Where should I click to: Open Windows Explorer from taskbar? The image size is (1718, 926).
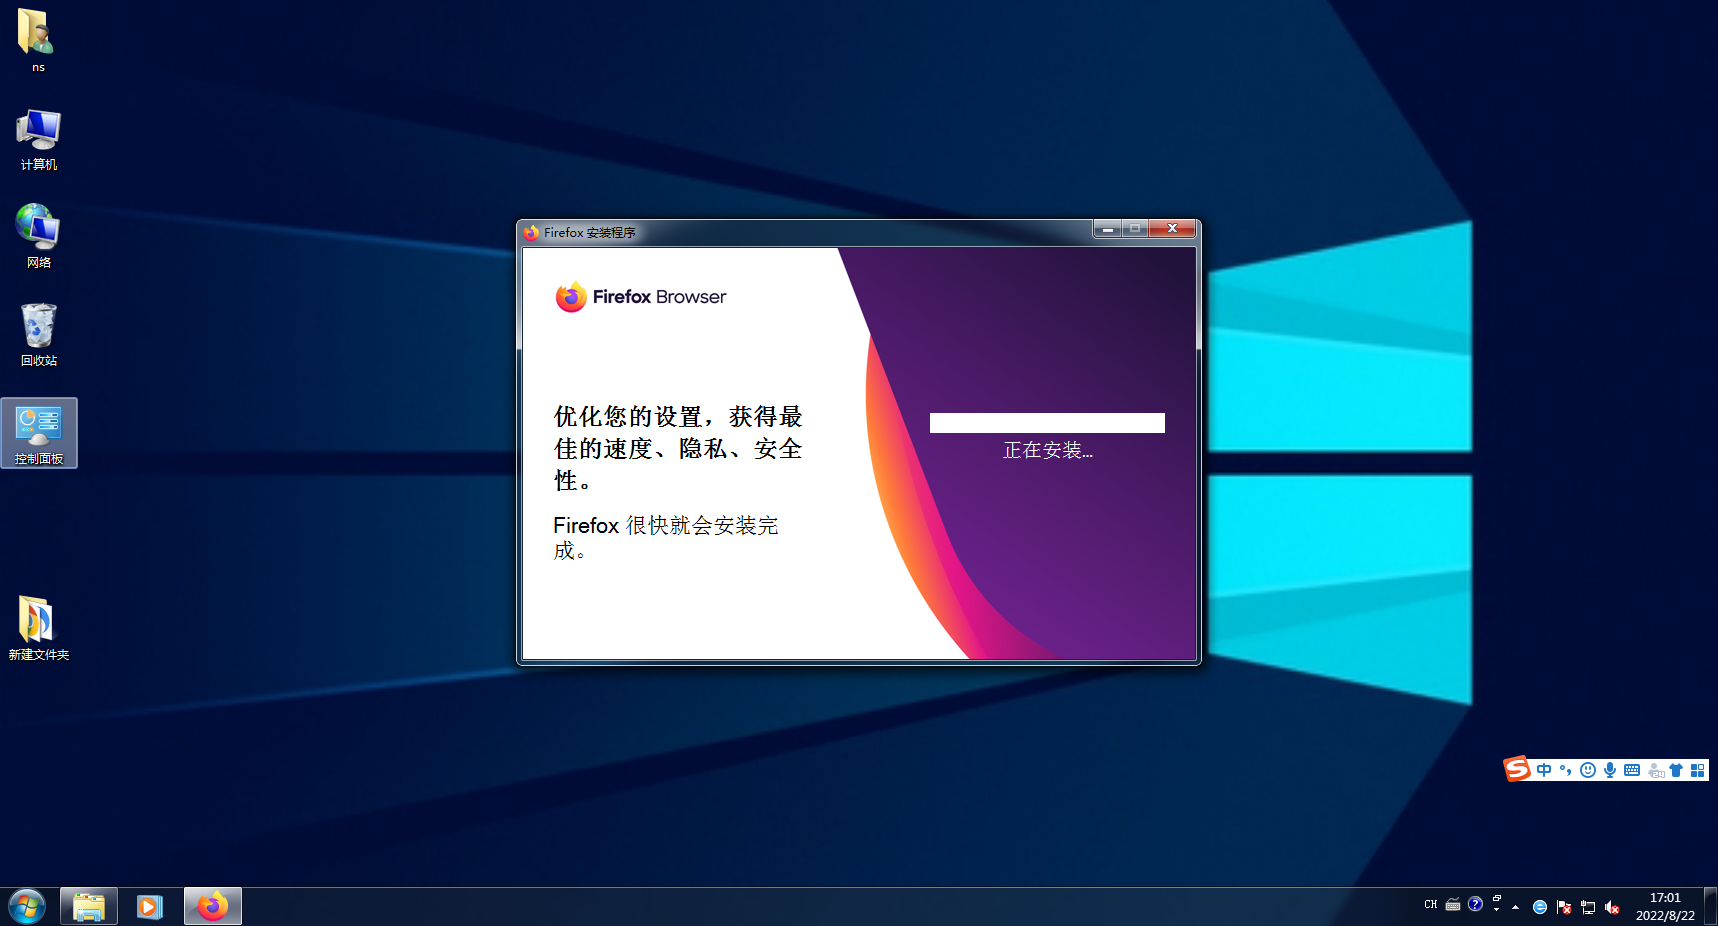(89, 907)
